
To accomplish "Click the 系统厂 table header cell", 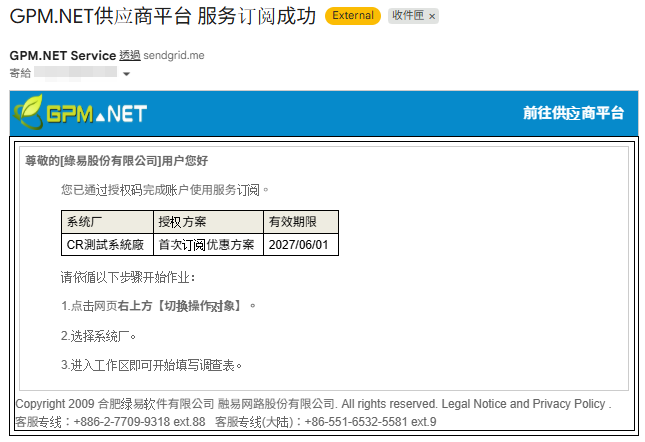I will click(x=107, y=222).
